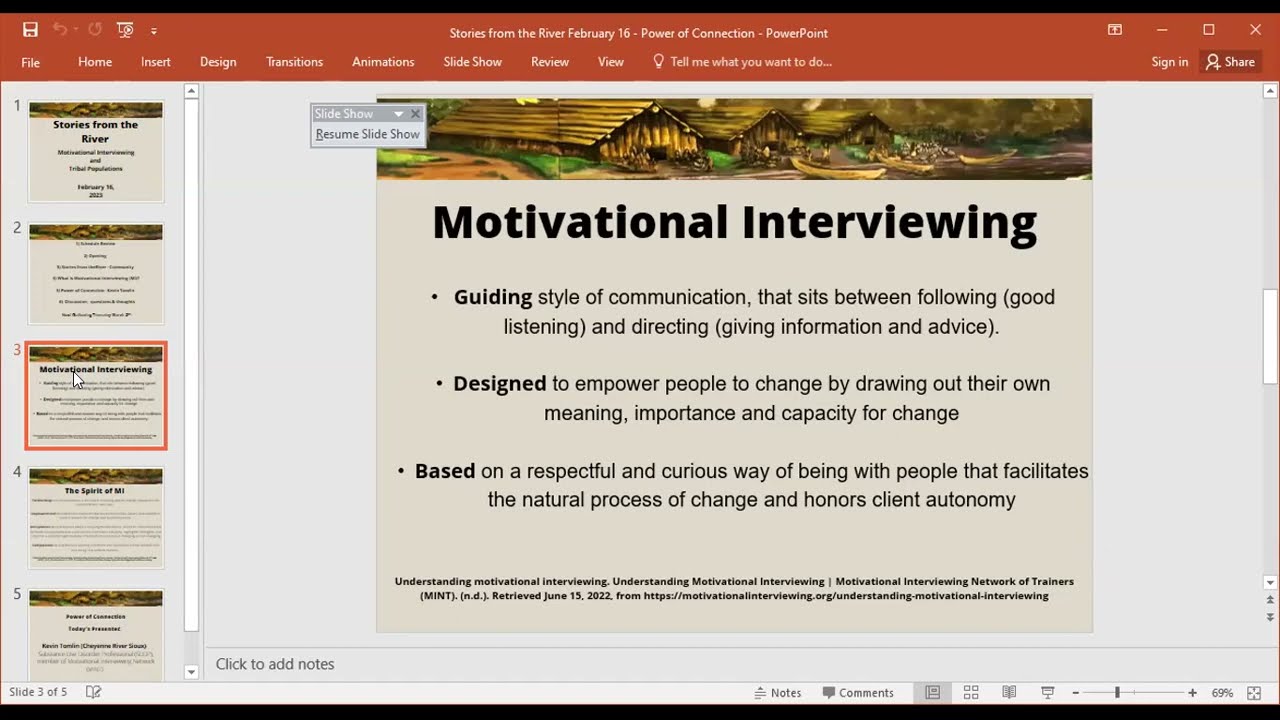Click Fit slide to current window icon
The width and height of the screenshot is (1280, 720).
pos(1254,692)
